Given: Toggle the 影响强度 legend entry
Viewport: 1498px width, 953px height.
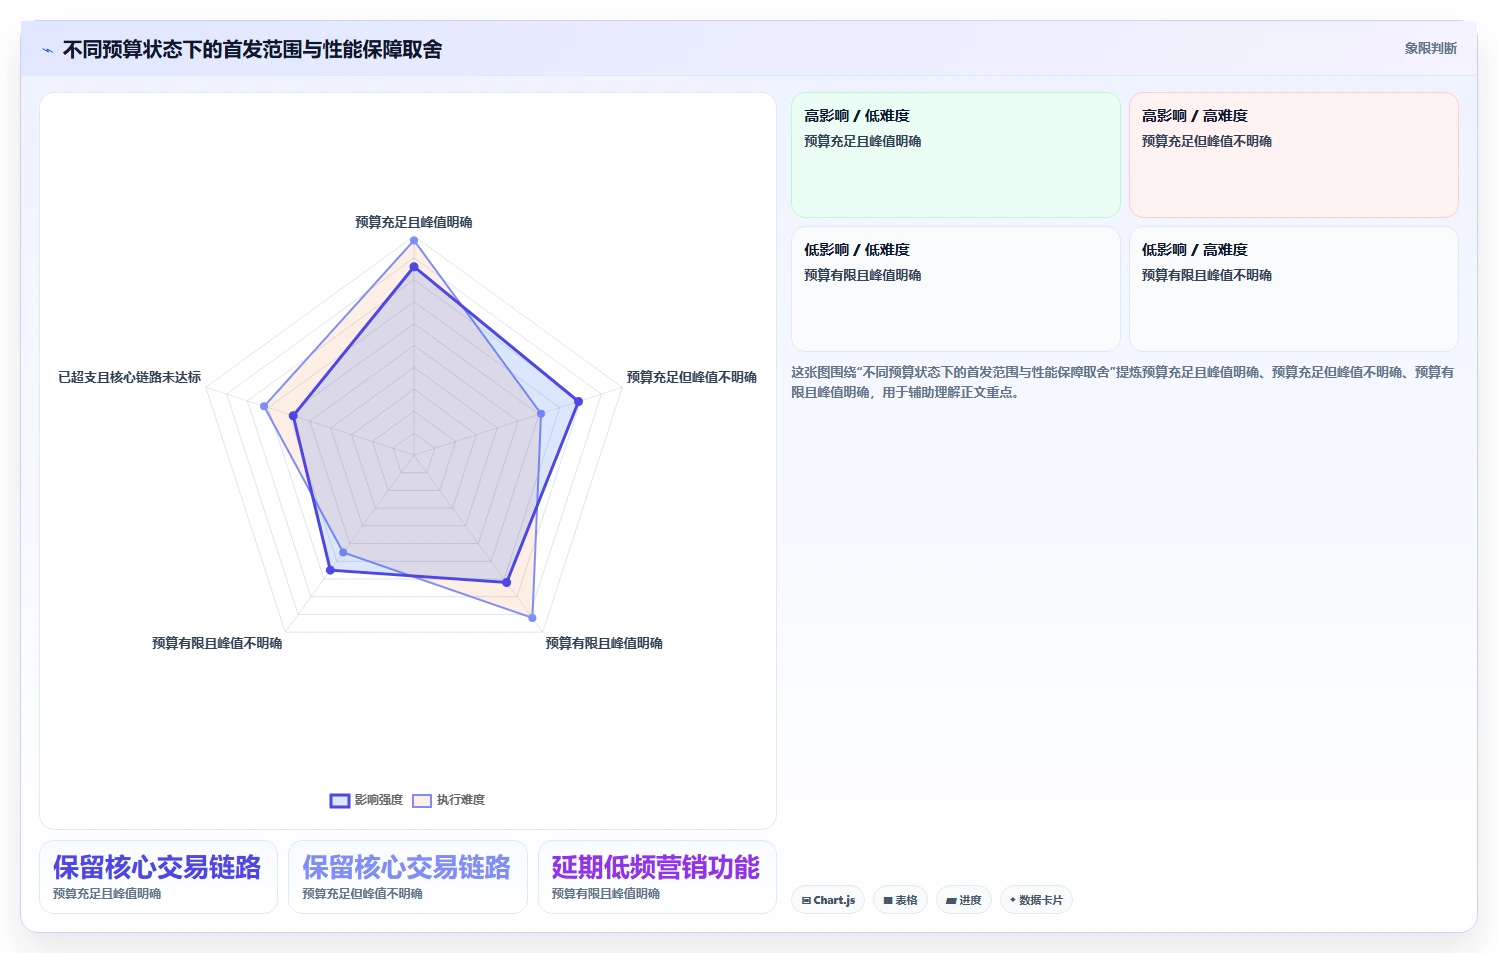Looking at the screenshot, I should point(366,800).
